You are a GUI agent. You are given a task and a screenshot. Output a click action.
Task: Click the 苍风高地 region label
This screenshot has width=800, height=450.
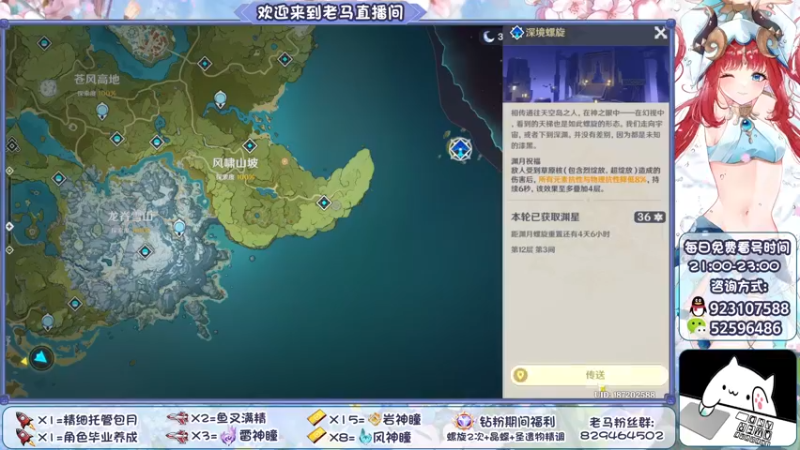tap(97, 79)
